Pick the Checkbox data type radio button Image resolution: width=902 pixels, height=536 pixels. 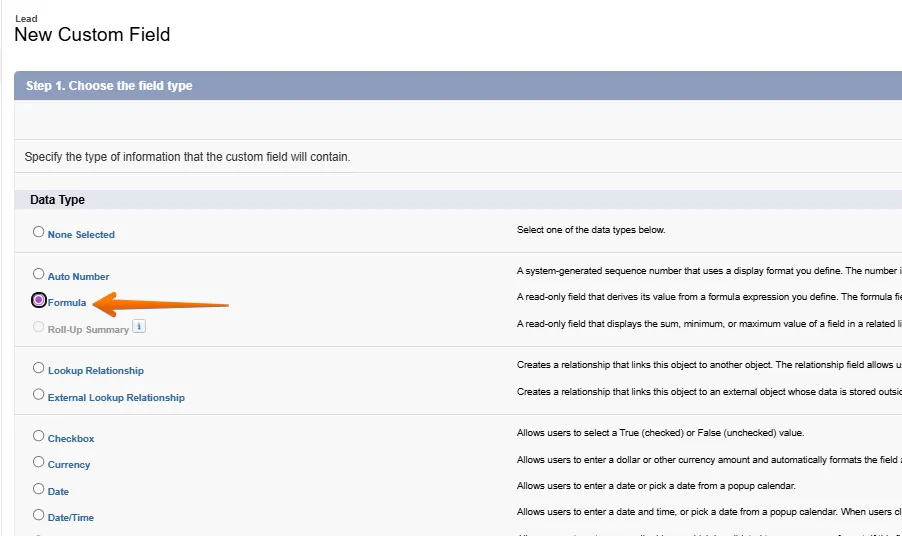(x=39, y=436)
